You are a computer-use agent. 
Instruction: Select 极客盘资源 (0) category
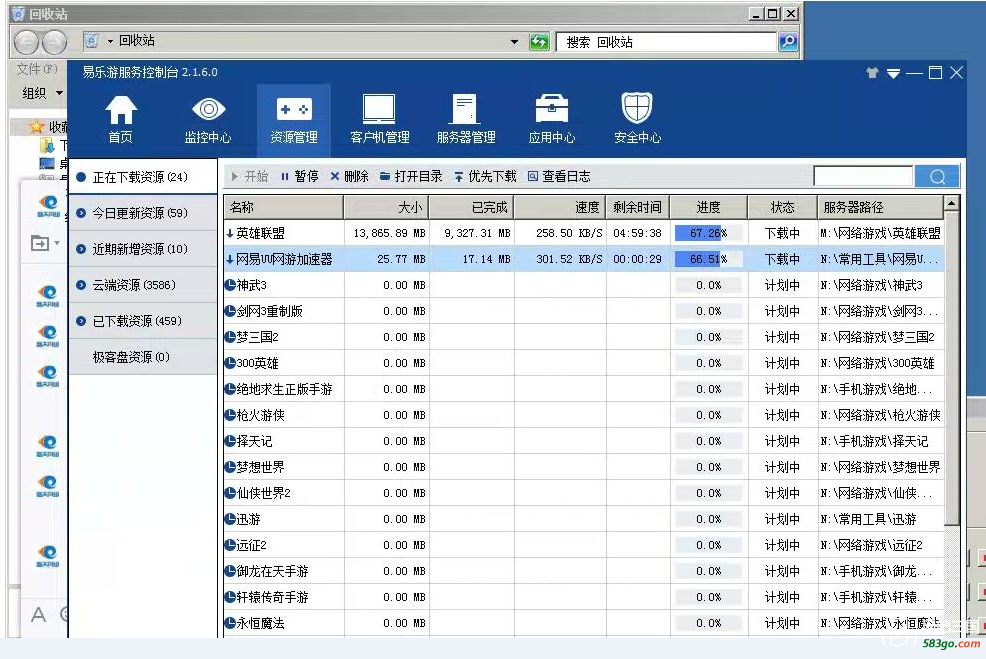[x=143, y=357]
